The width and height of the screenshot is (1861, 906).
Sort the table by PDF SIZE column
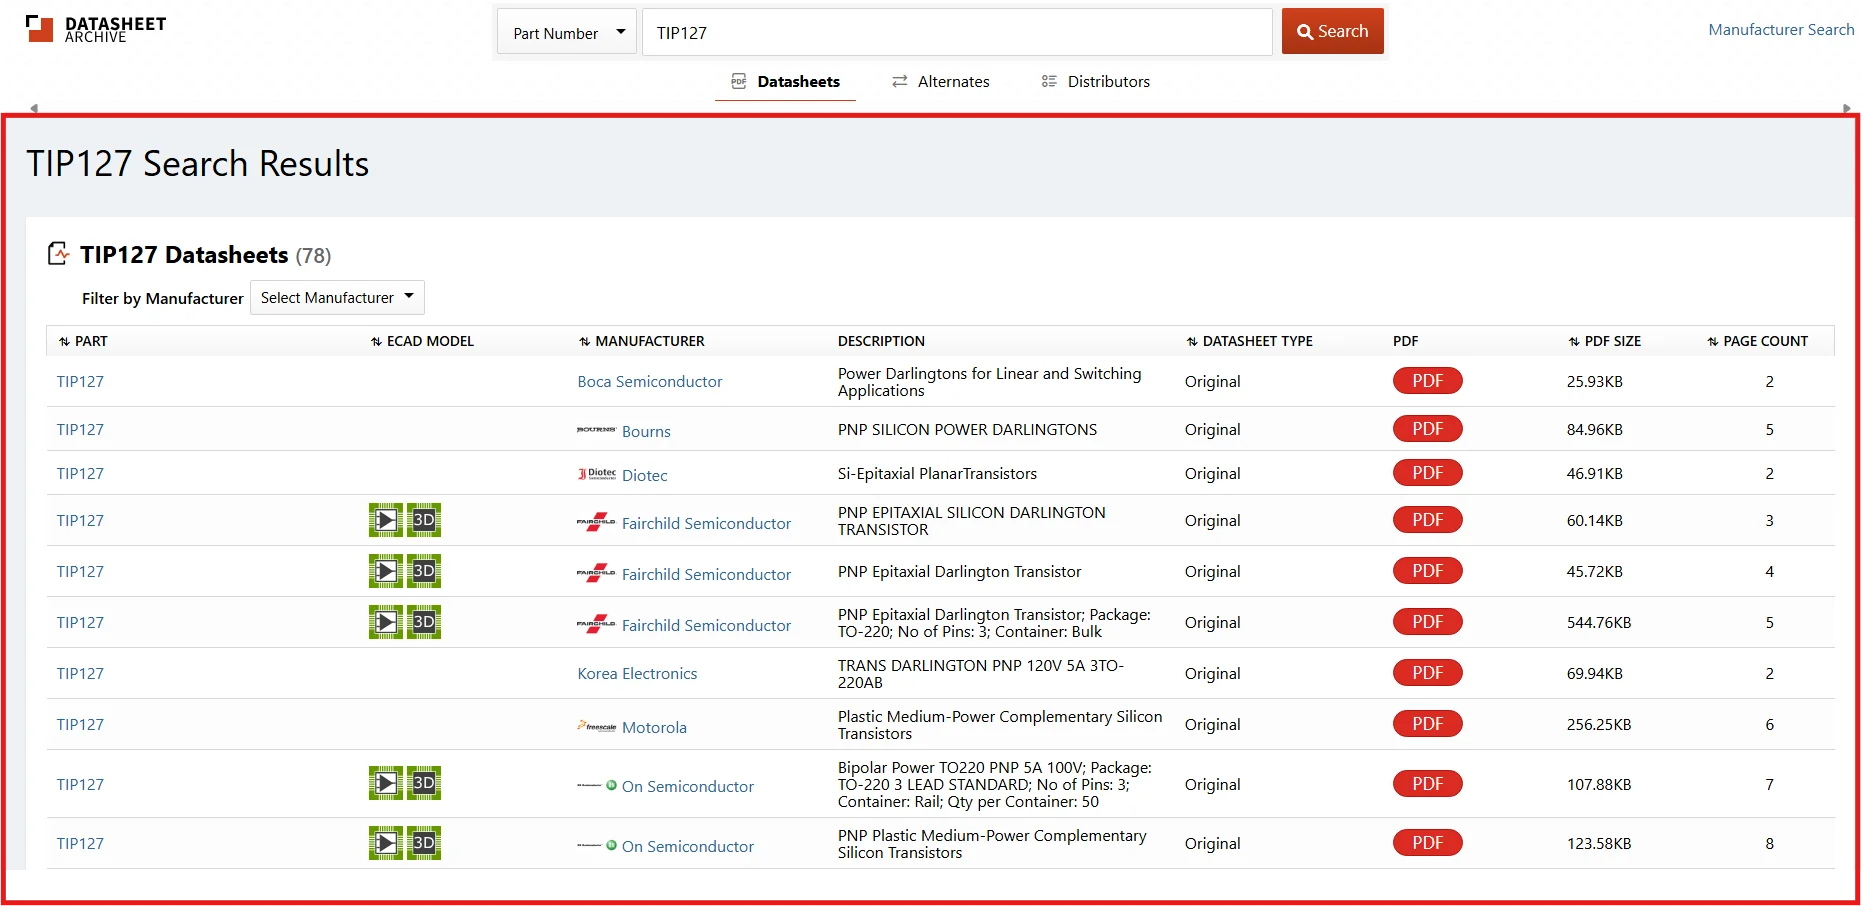(x=1604, y=341)
